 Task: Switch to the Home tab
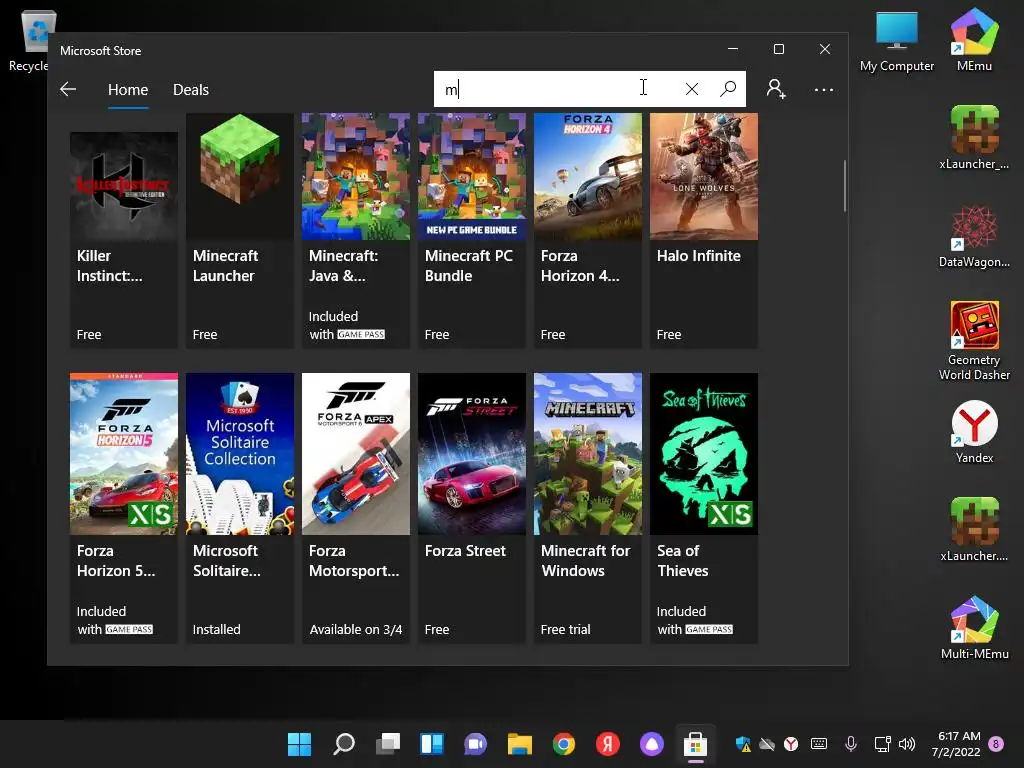128,89
